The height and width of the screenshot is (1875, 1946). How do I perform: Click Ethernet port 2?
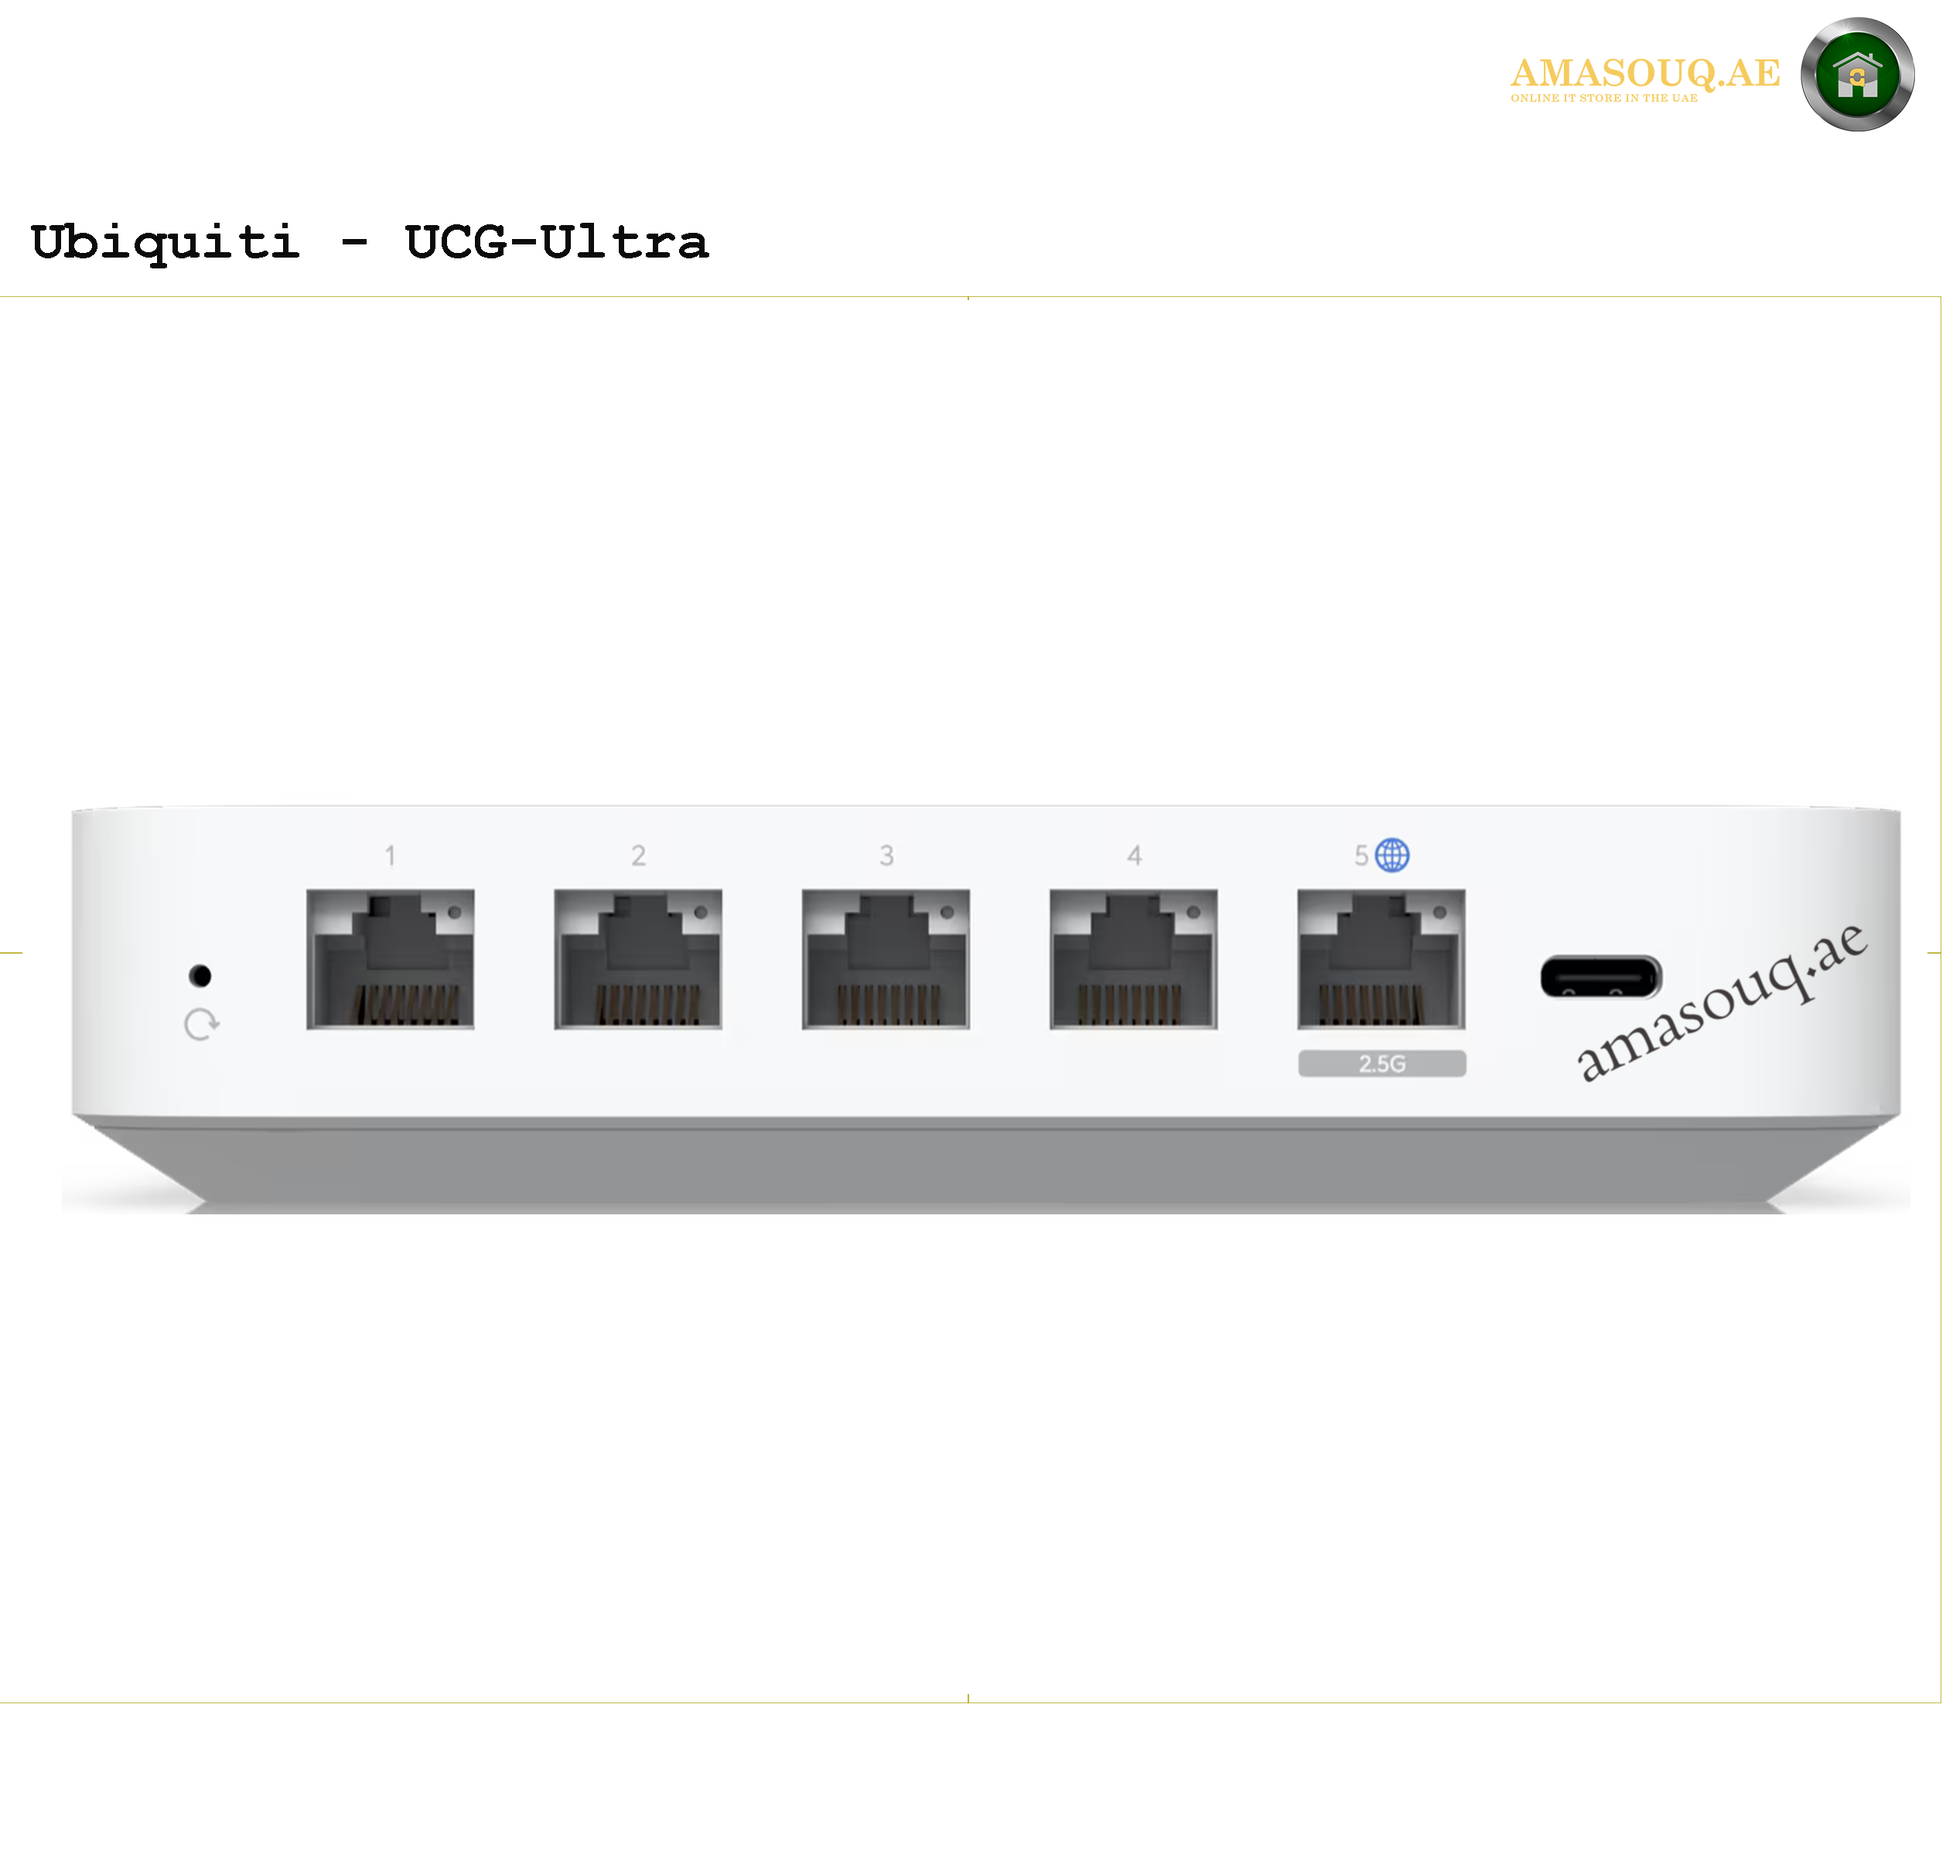(638, 959)
